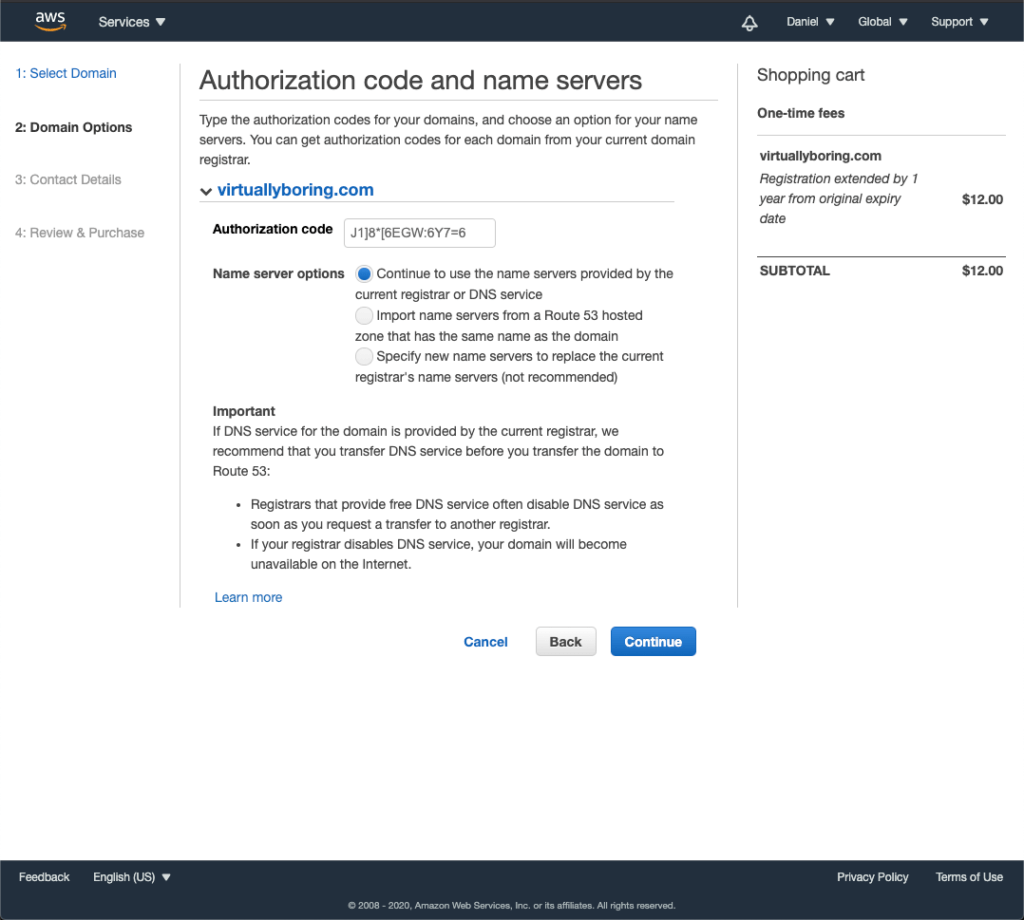
Task: Click the AWS home logo
Action: point(50,20)
